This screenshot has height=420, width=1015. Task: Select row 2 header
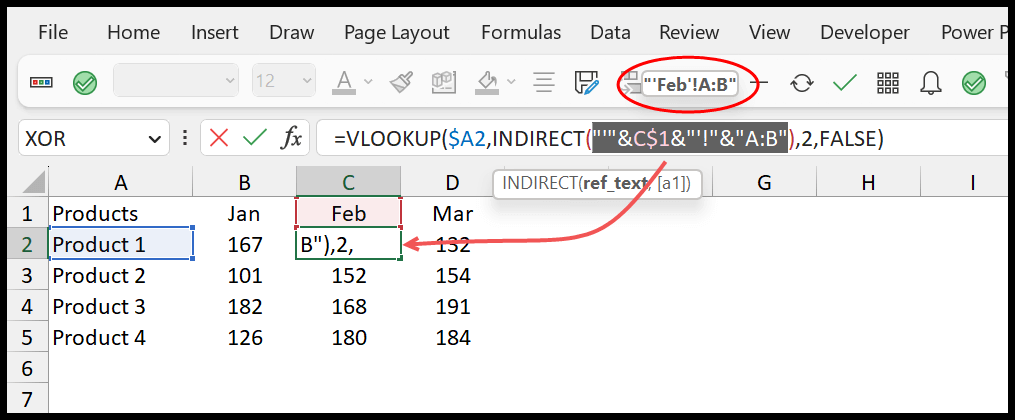pyautogui.click(x=27, y=245)
